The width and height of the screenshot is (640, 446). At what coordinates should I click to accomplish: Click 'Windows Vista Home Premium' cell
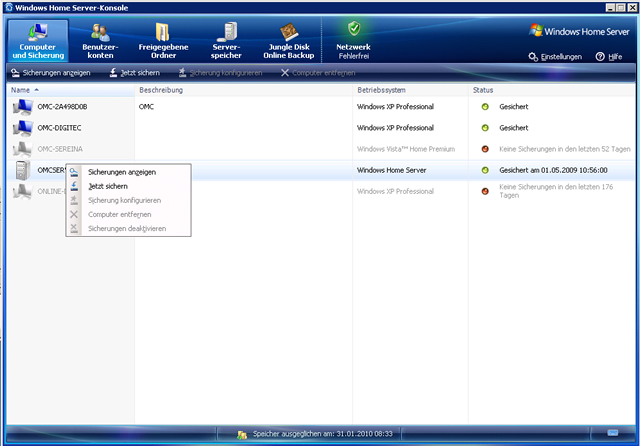click(x=406, y=149)
